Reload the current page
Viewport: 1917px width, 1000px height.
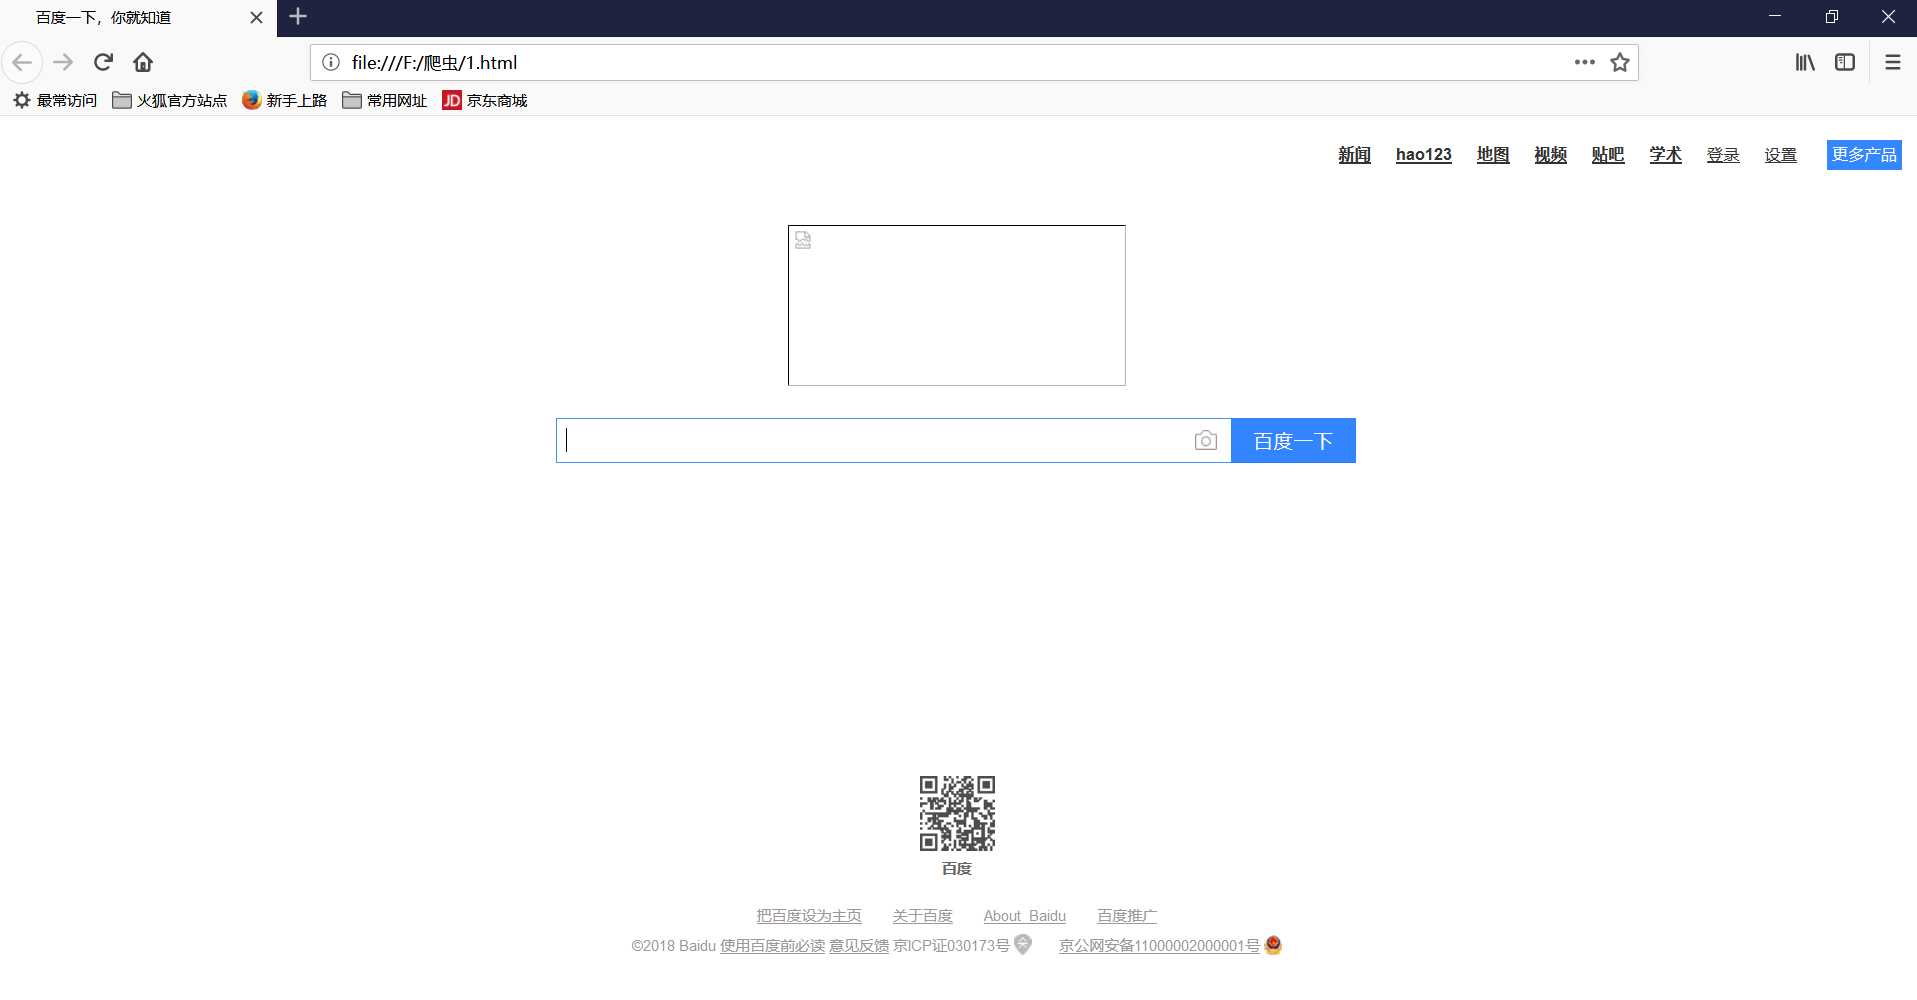(x=103, y=62)
